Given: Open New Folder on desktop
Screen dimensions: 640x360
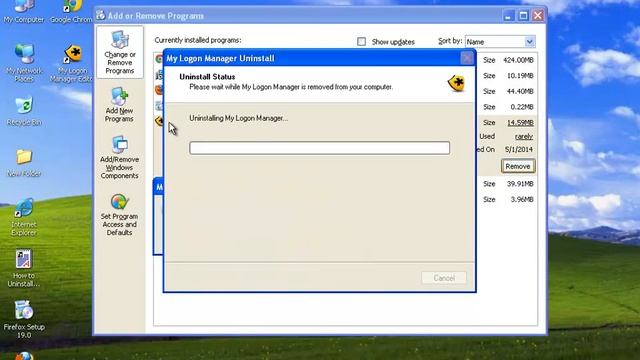Looking at the screenshot, I should point(24,163).
